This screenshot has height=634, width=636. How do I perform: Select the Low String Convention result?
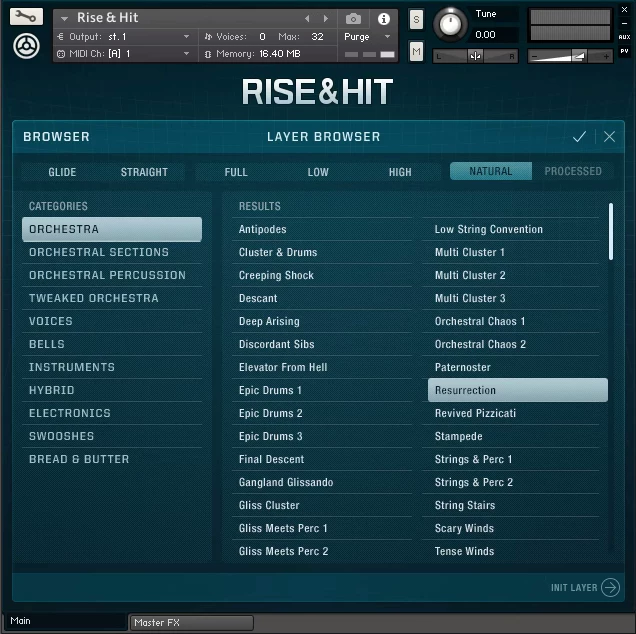point(511,230)
